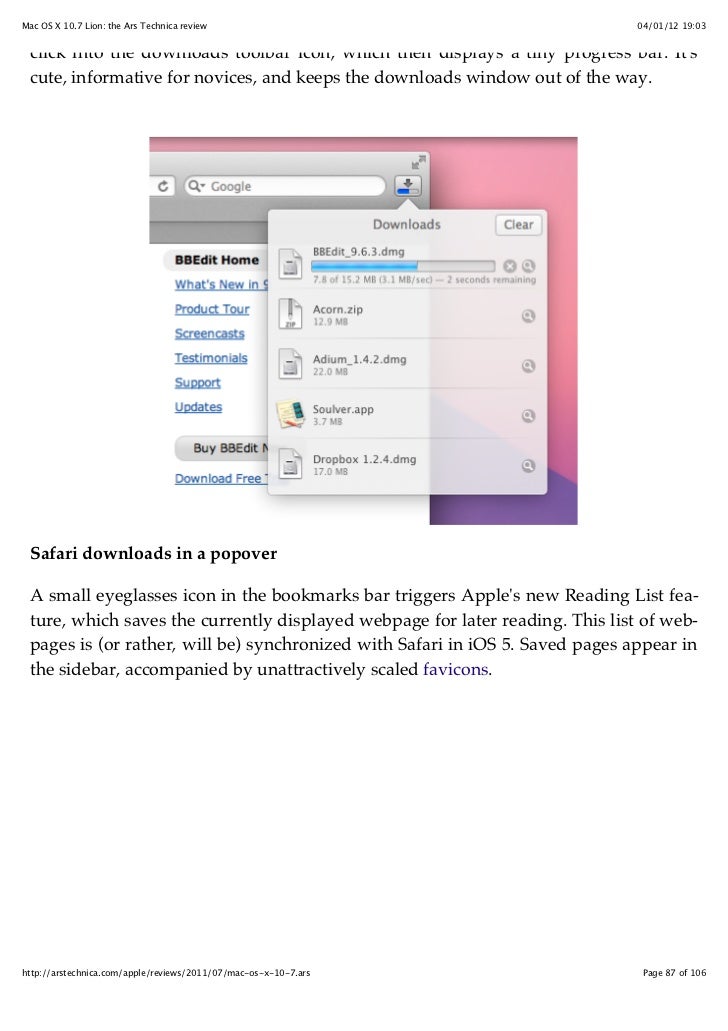The image size is (728, 1031).
Task: Click the reload arrow button in Safari
Action: tap(163, 186)
